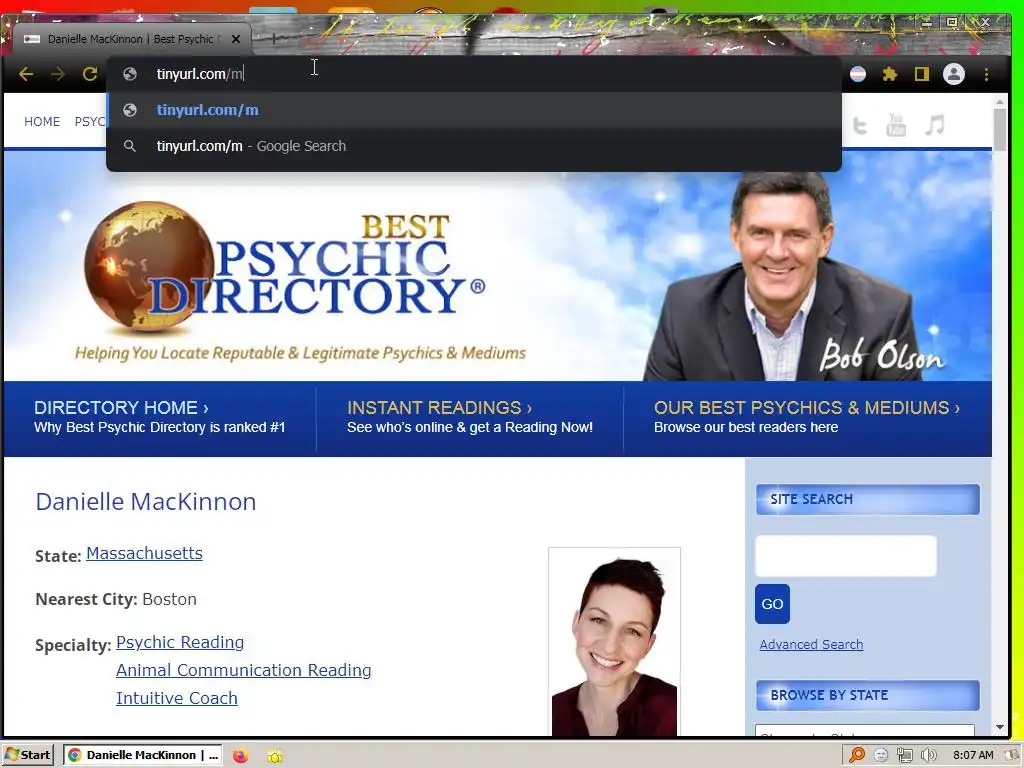Image resolution: width=1024 pixels, height=768 pixels.
Task: Click the Danielle MacKinnon page heading
Action: click(x=146, y=502)
